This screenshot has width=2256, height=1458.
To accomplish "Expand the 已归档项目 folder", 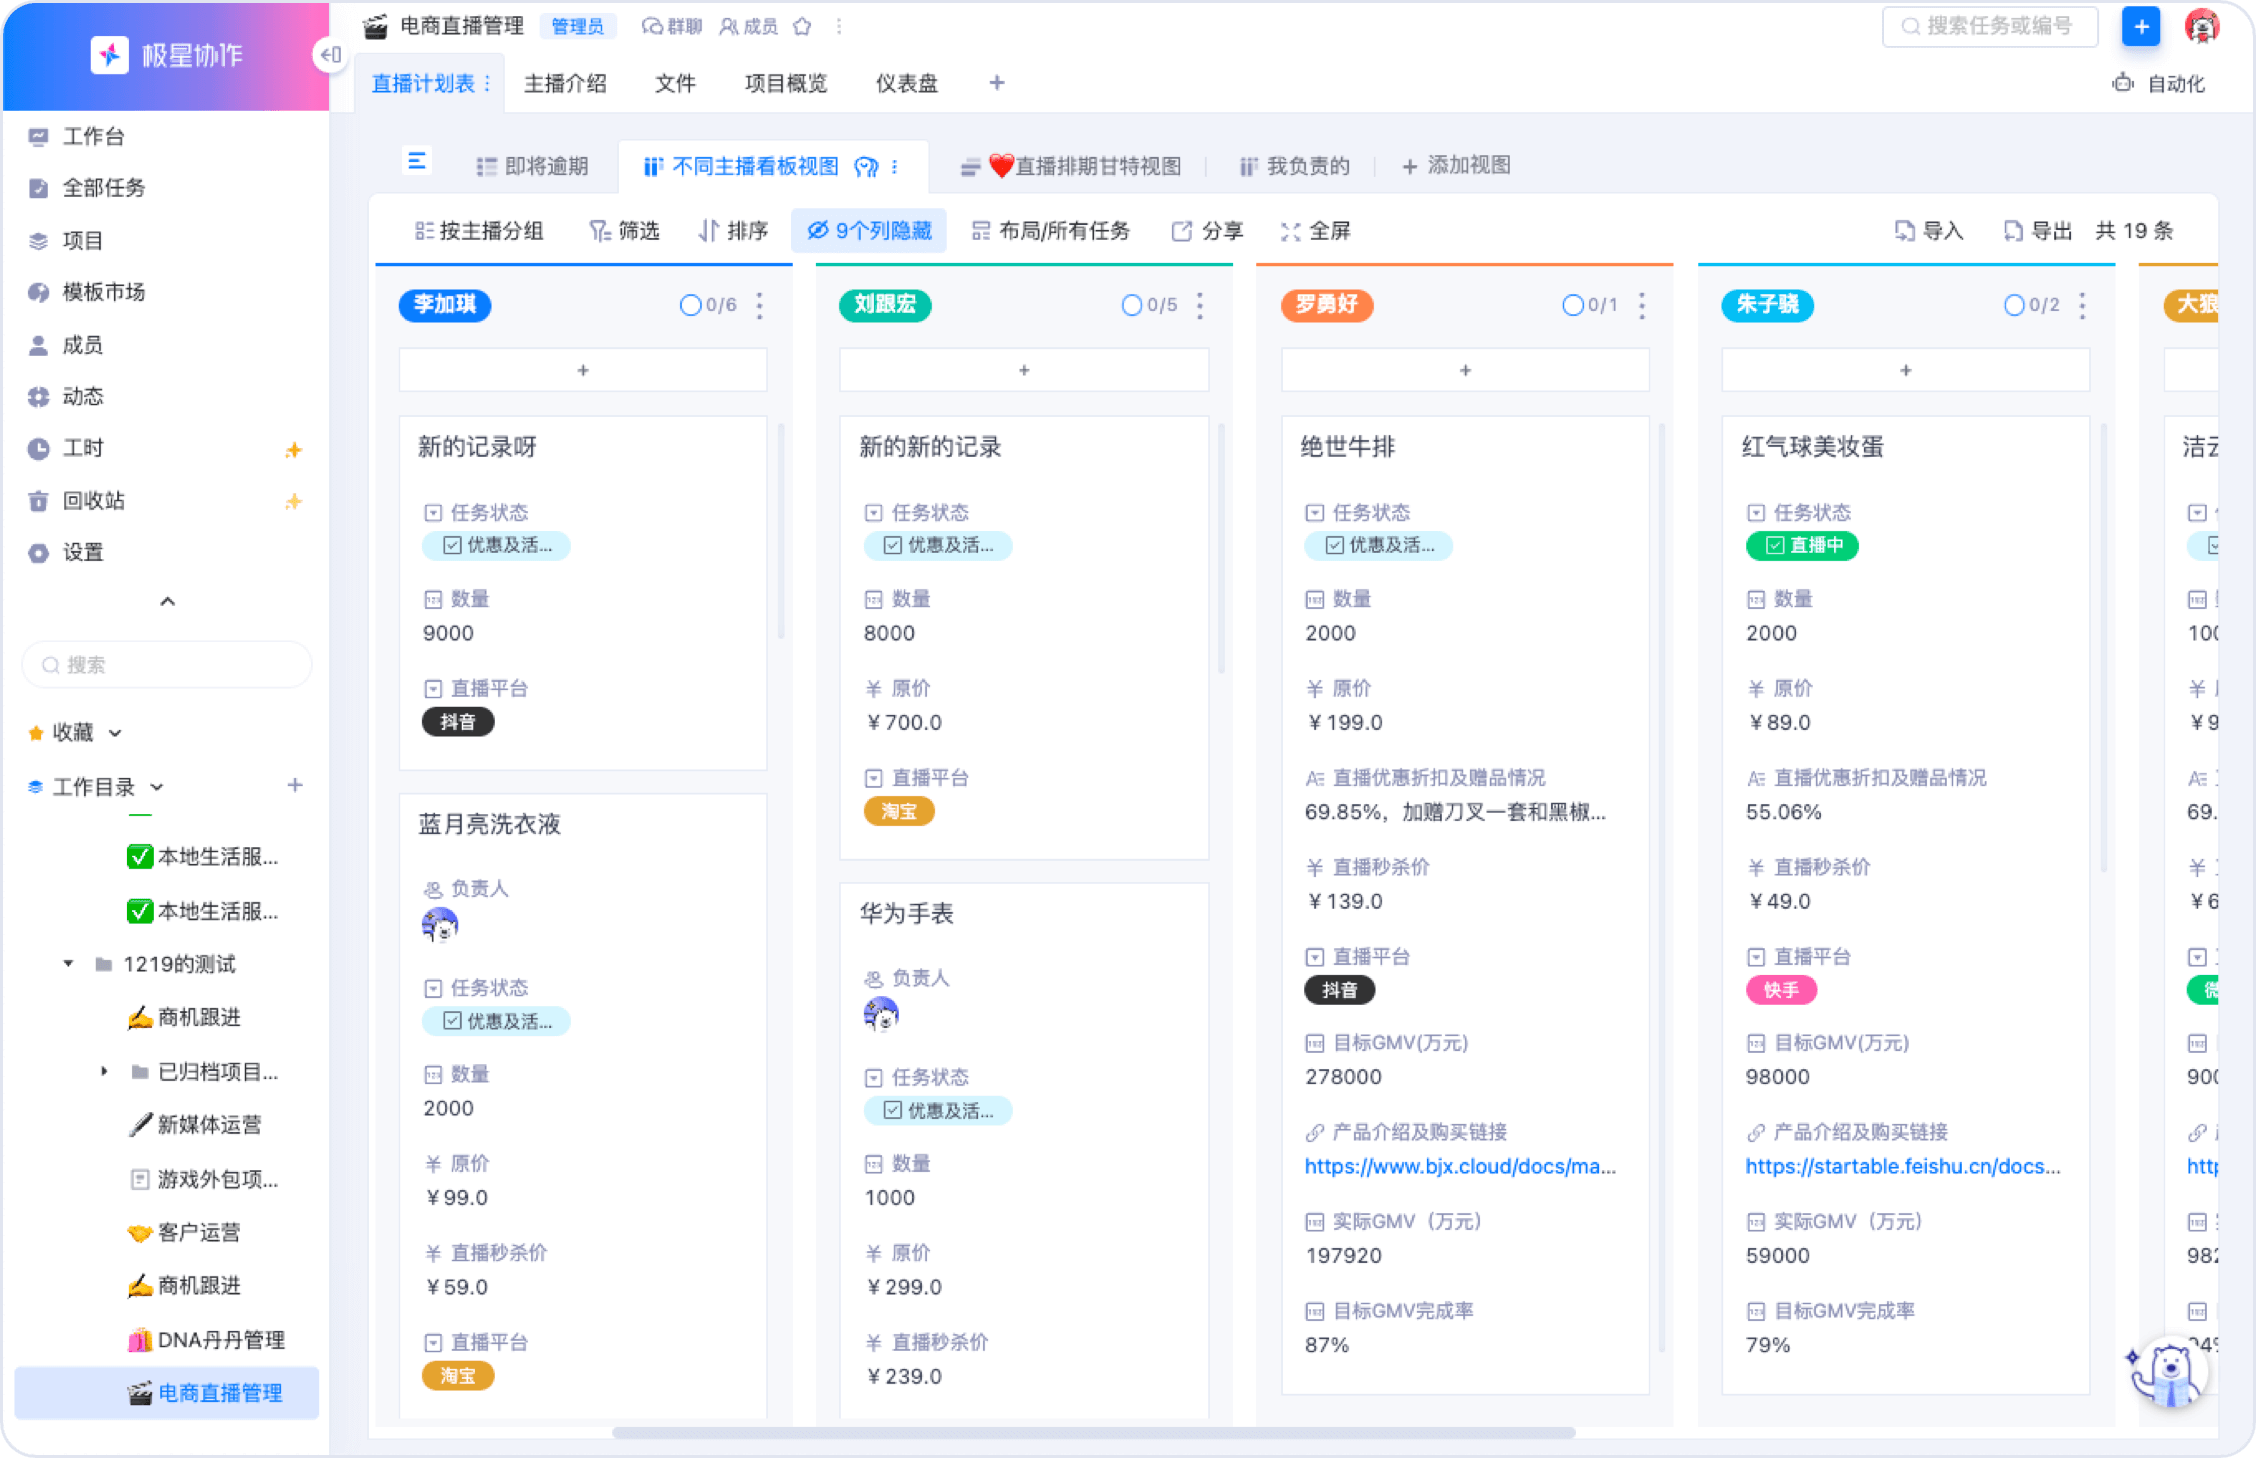I will point(104,1072).
